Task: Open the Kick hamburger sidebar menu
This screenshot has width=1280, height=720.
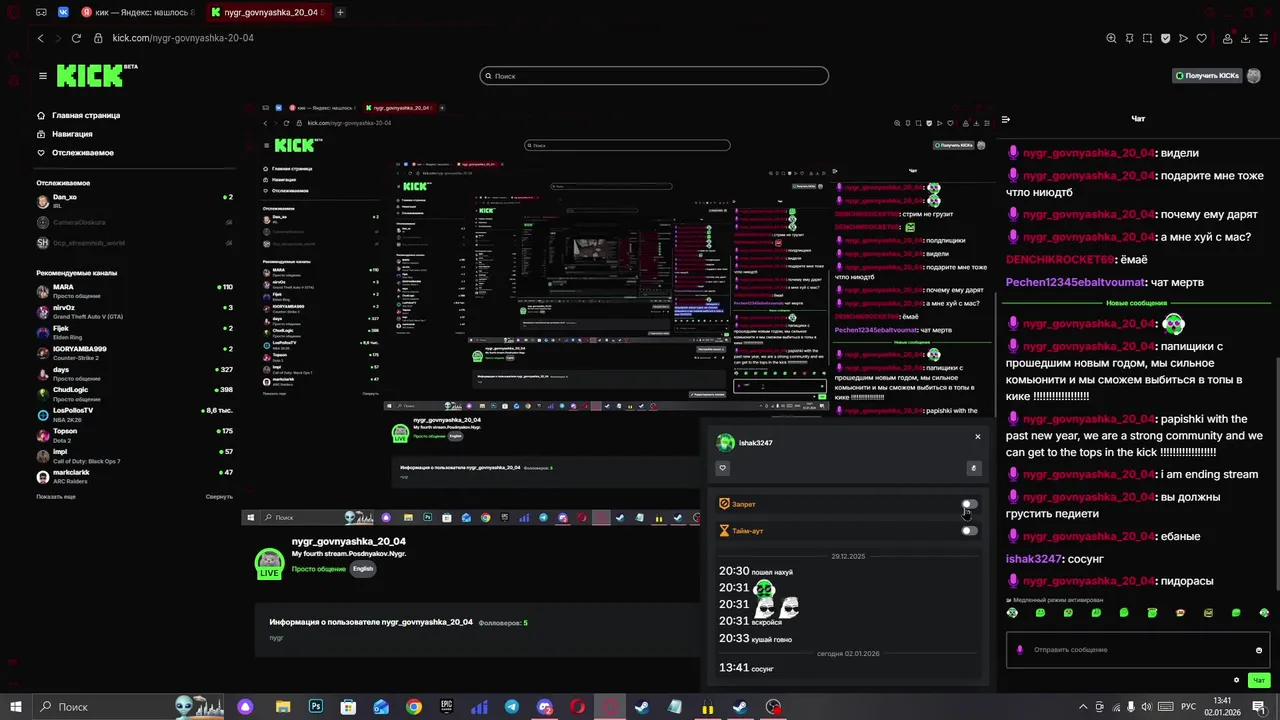Action: pyautogui.click(x=42, y=76)
